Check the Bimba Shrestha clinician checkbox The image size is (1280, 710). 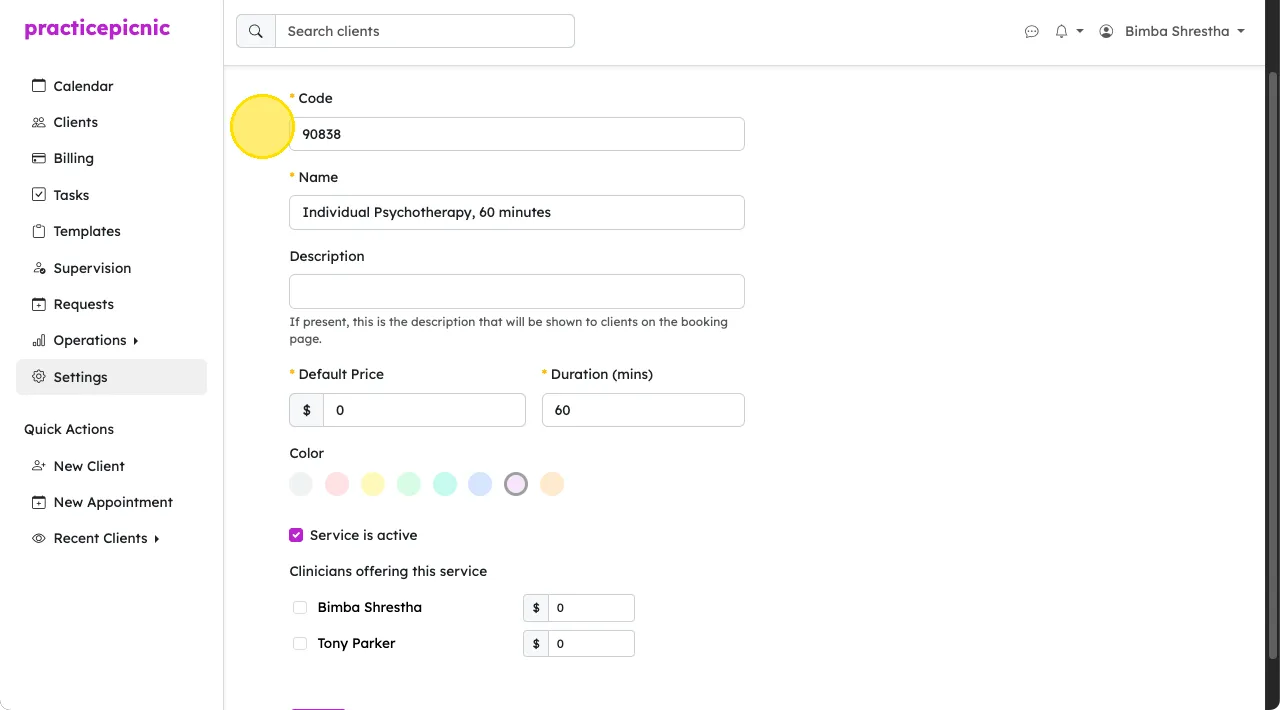(300, 607)
